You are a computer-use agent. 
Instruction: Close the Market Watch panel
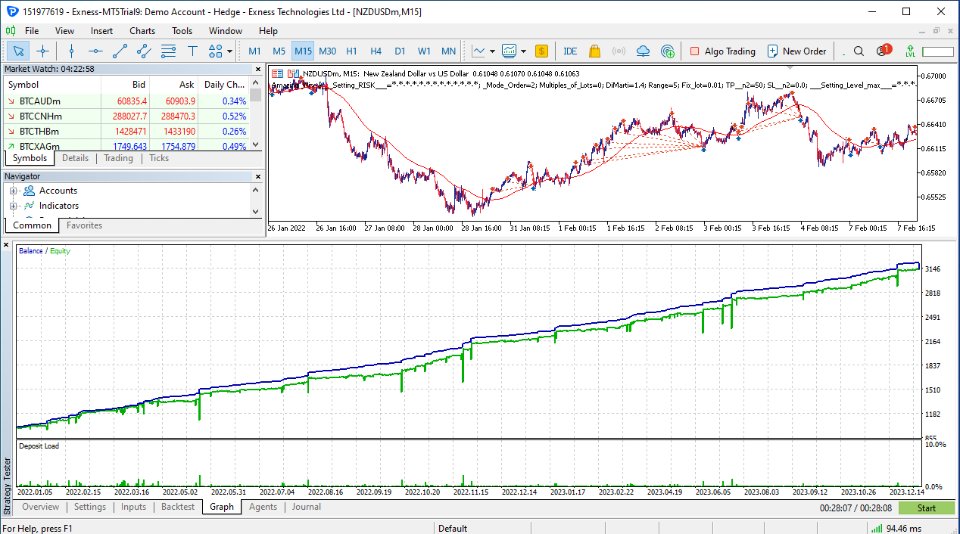point(258,69)
